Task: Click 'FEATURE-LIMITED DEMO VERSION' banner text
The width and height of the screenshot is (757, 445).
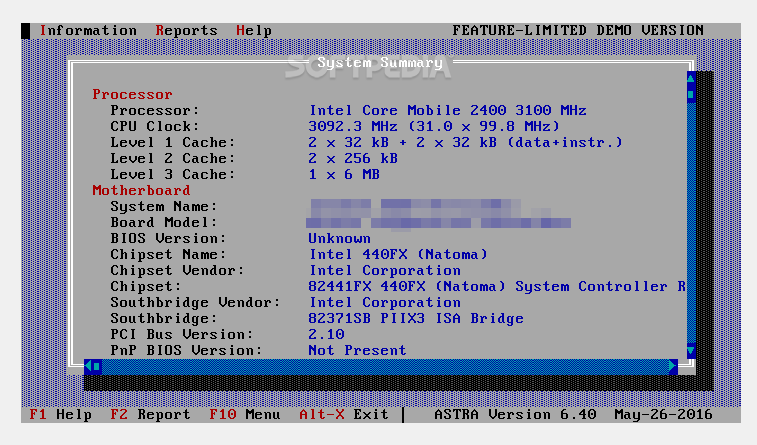Action: [578, 30]
